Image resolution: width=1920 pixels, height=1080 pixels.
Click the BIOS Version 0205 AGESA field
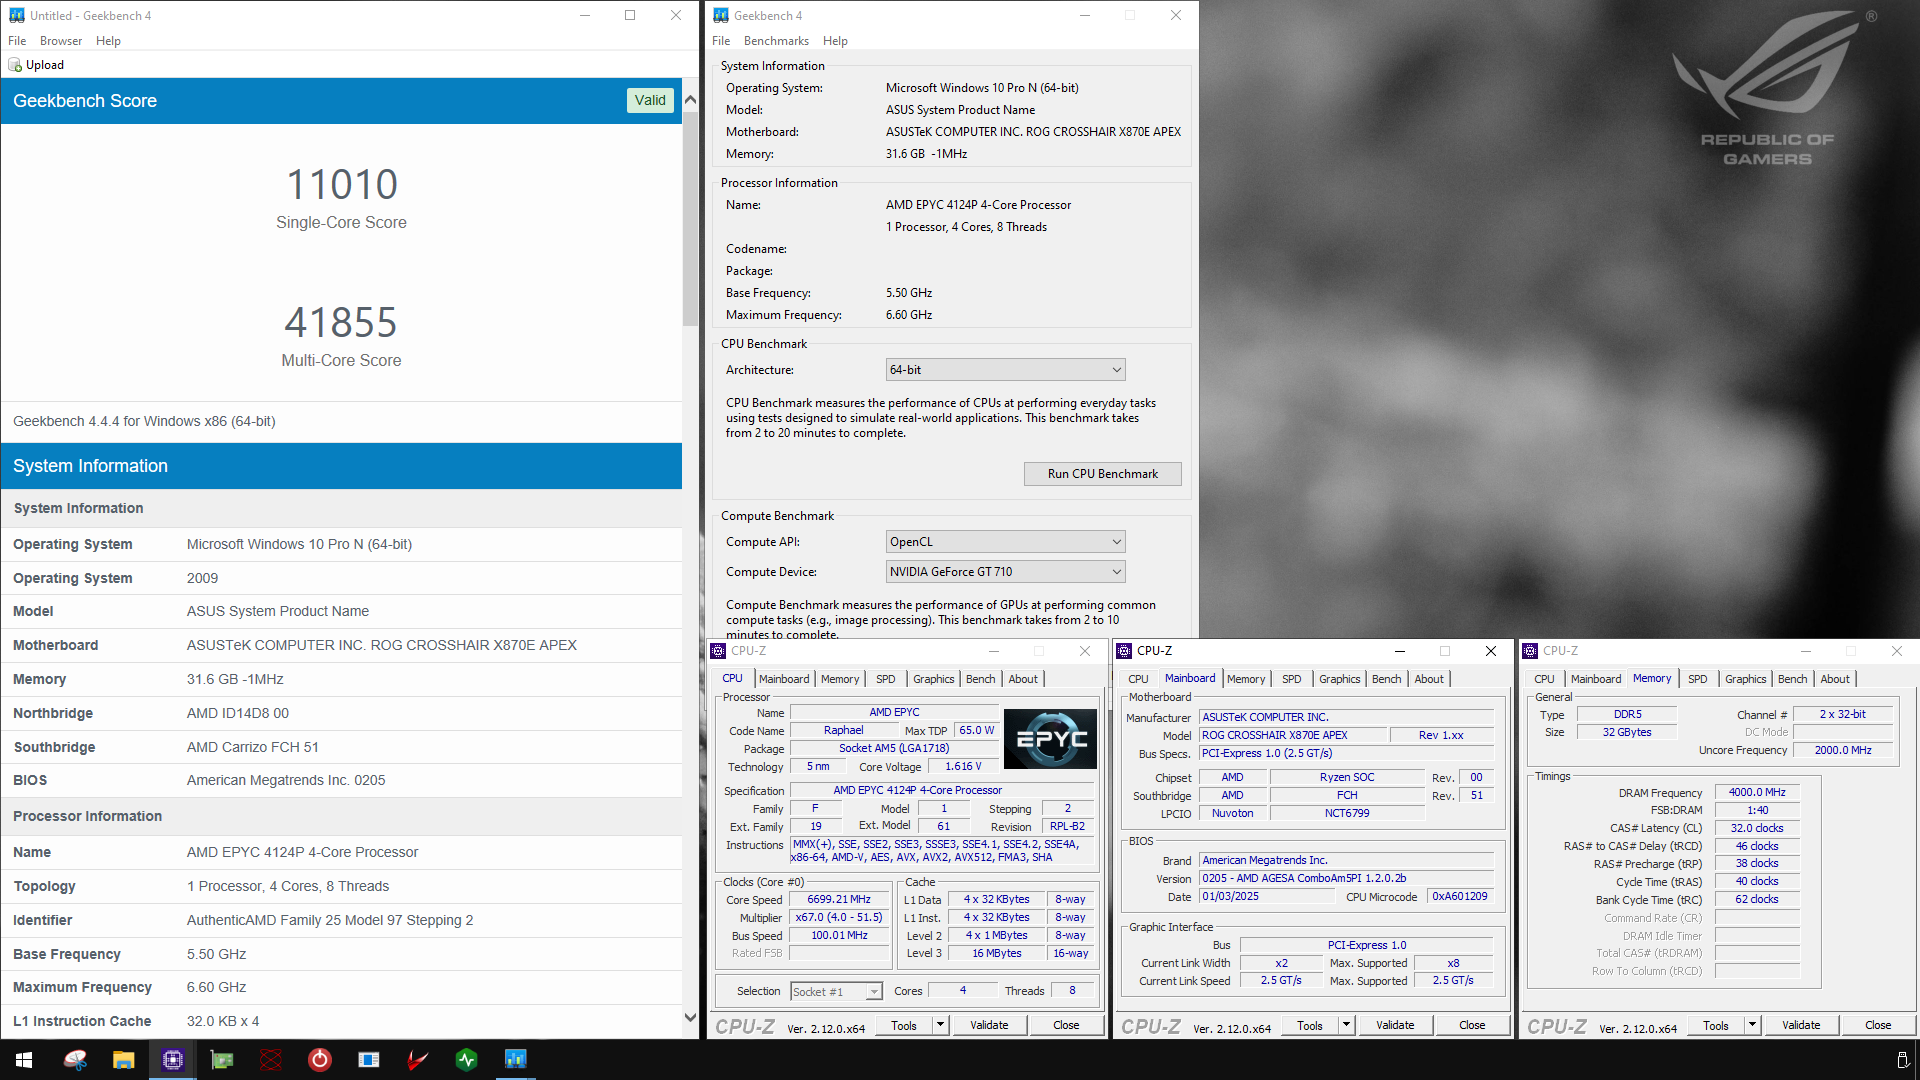click(x=1347, y=879)
